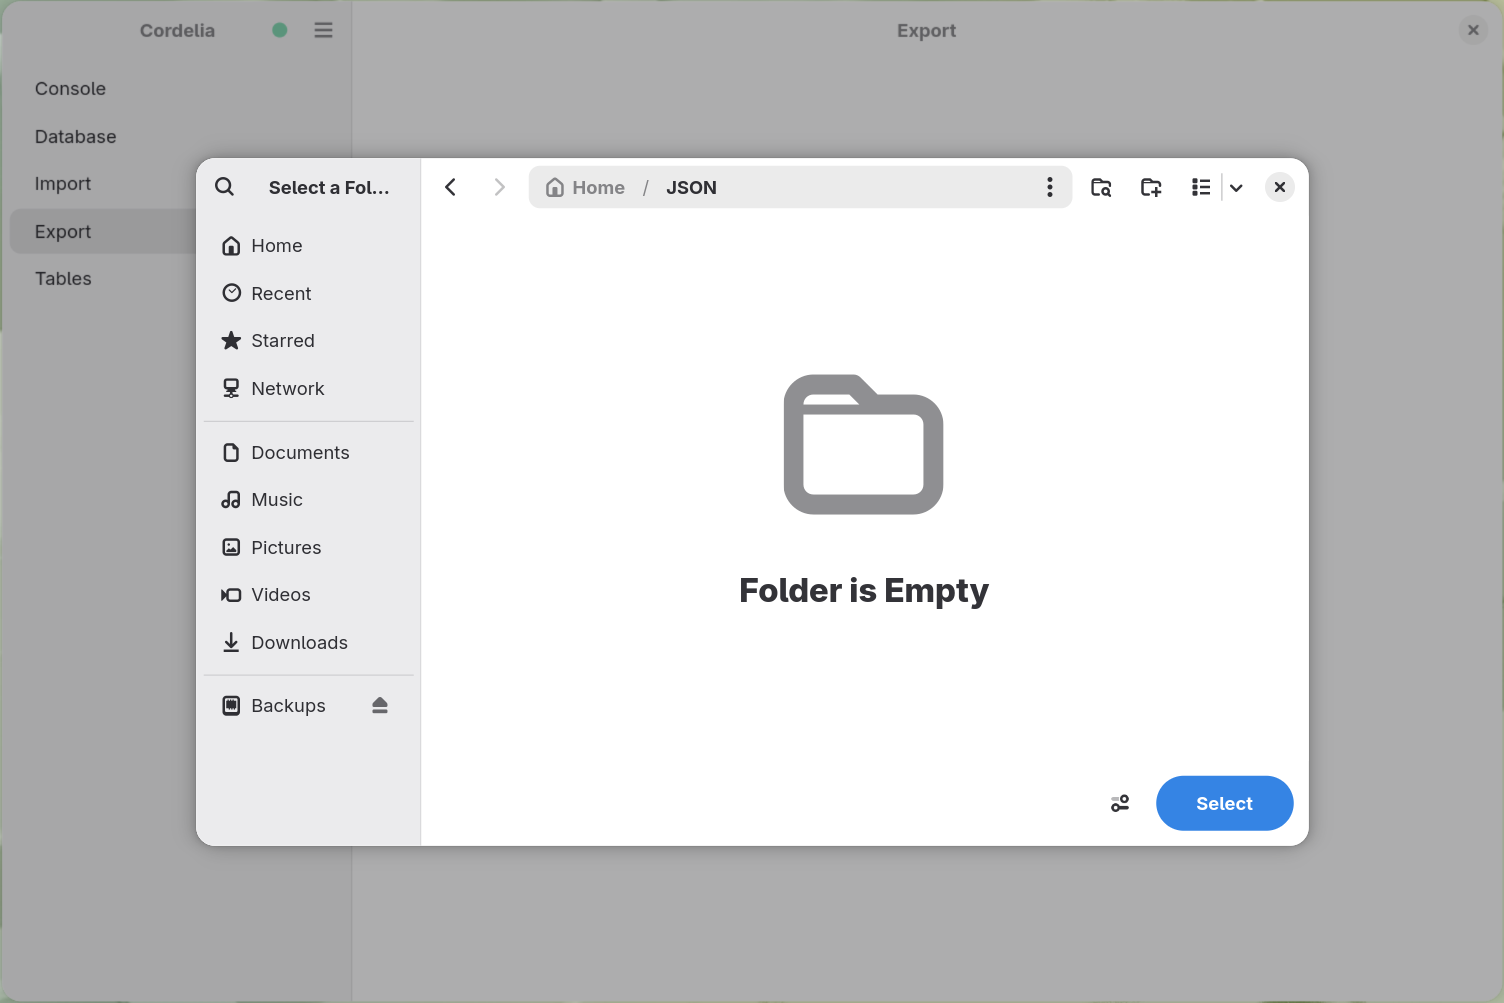Browse Network locations in the sidebar

309,388
